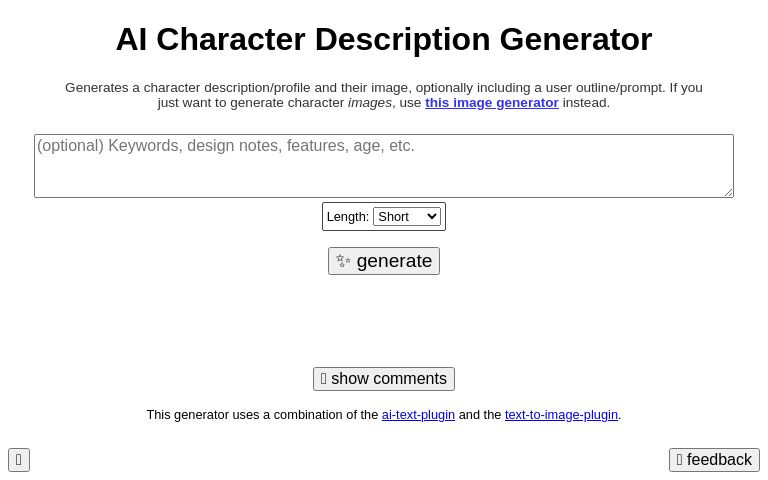This screenshot has height=480, width=768.
Task: Click the "This generator uses a combination" footer text
Action: click(x=262, y=415)
